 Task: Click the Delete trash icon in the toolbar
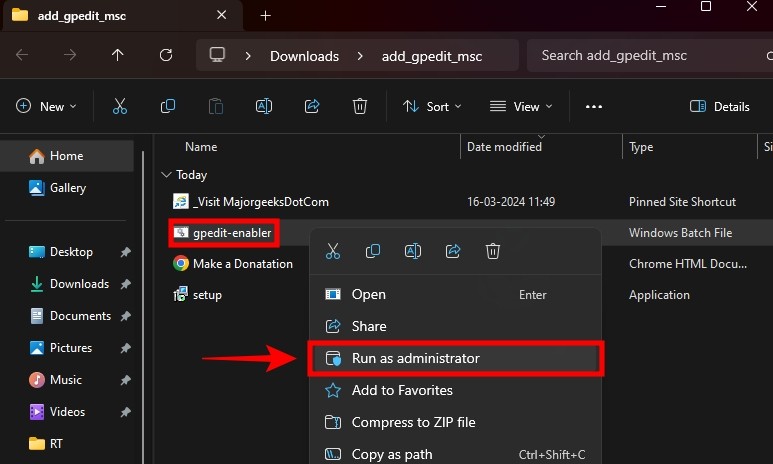point(360,107)
